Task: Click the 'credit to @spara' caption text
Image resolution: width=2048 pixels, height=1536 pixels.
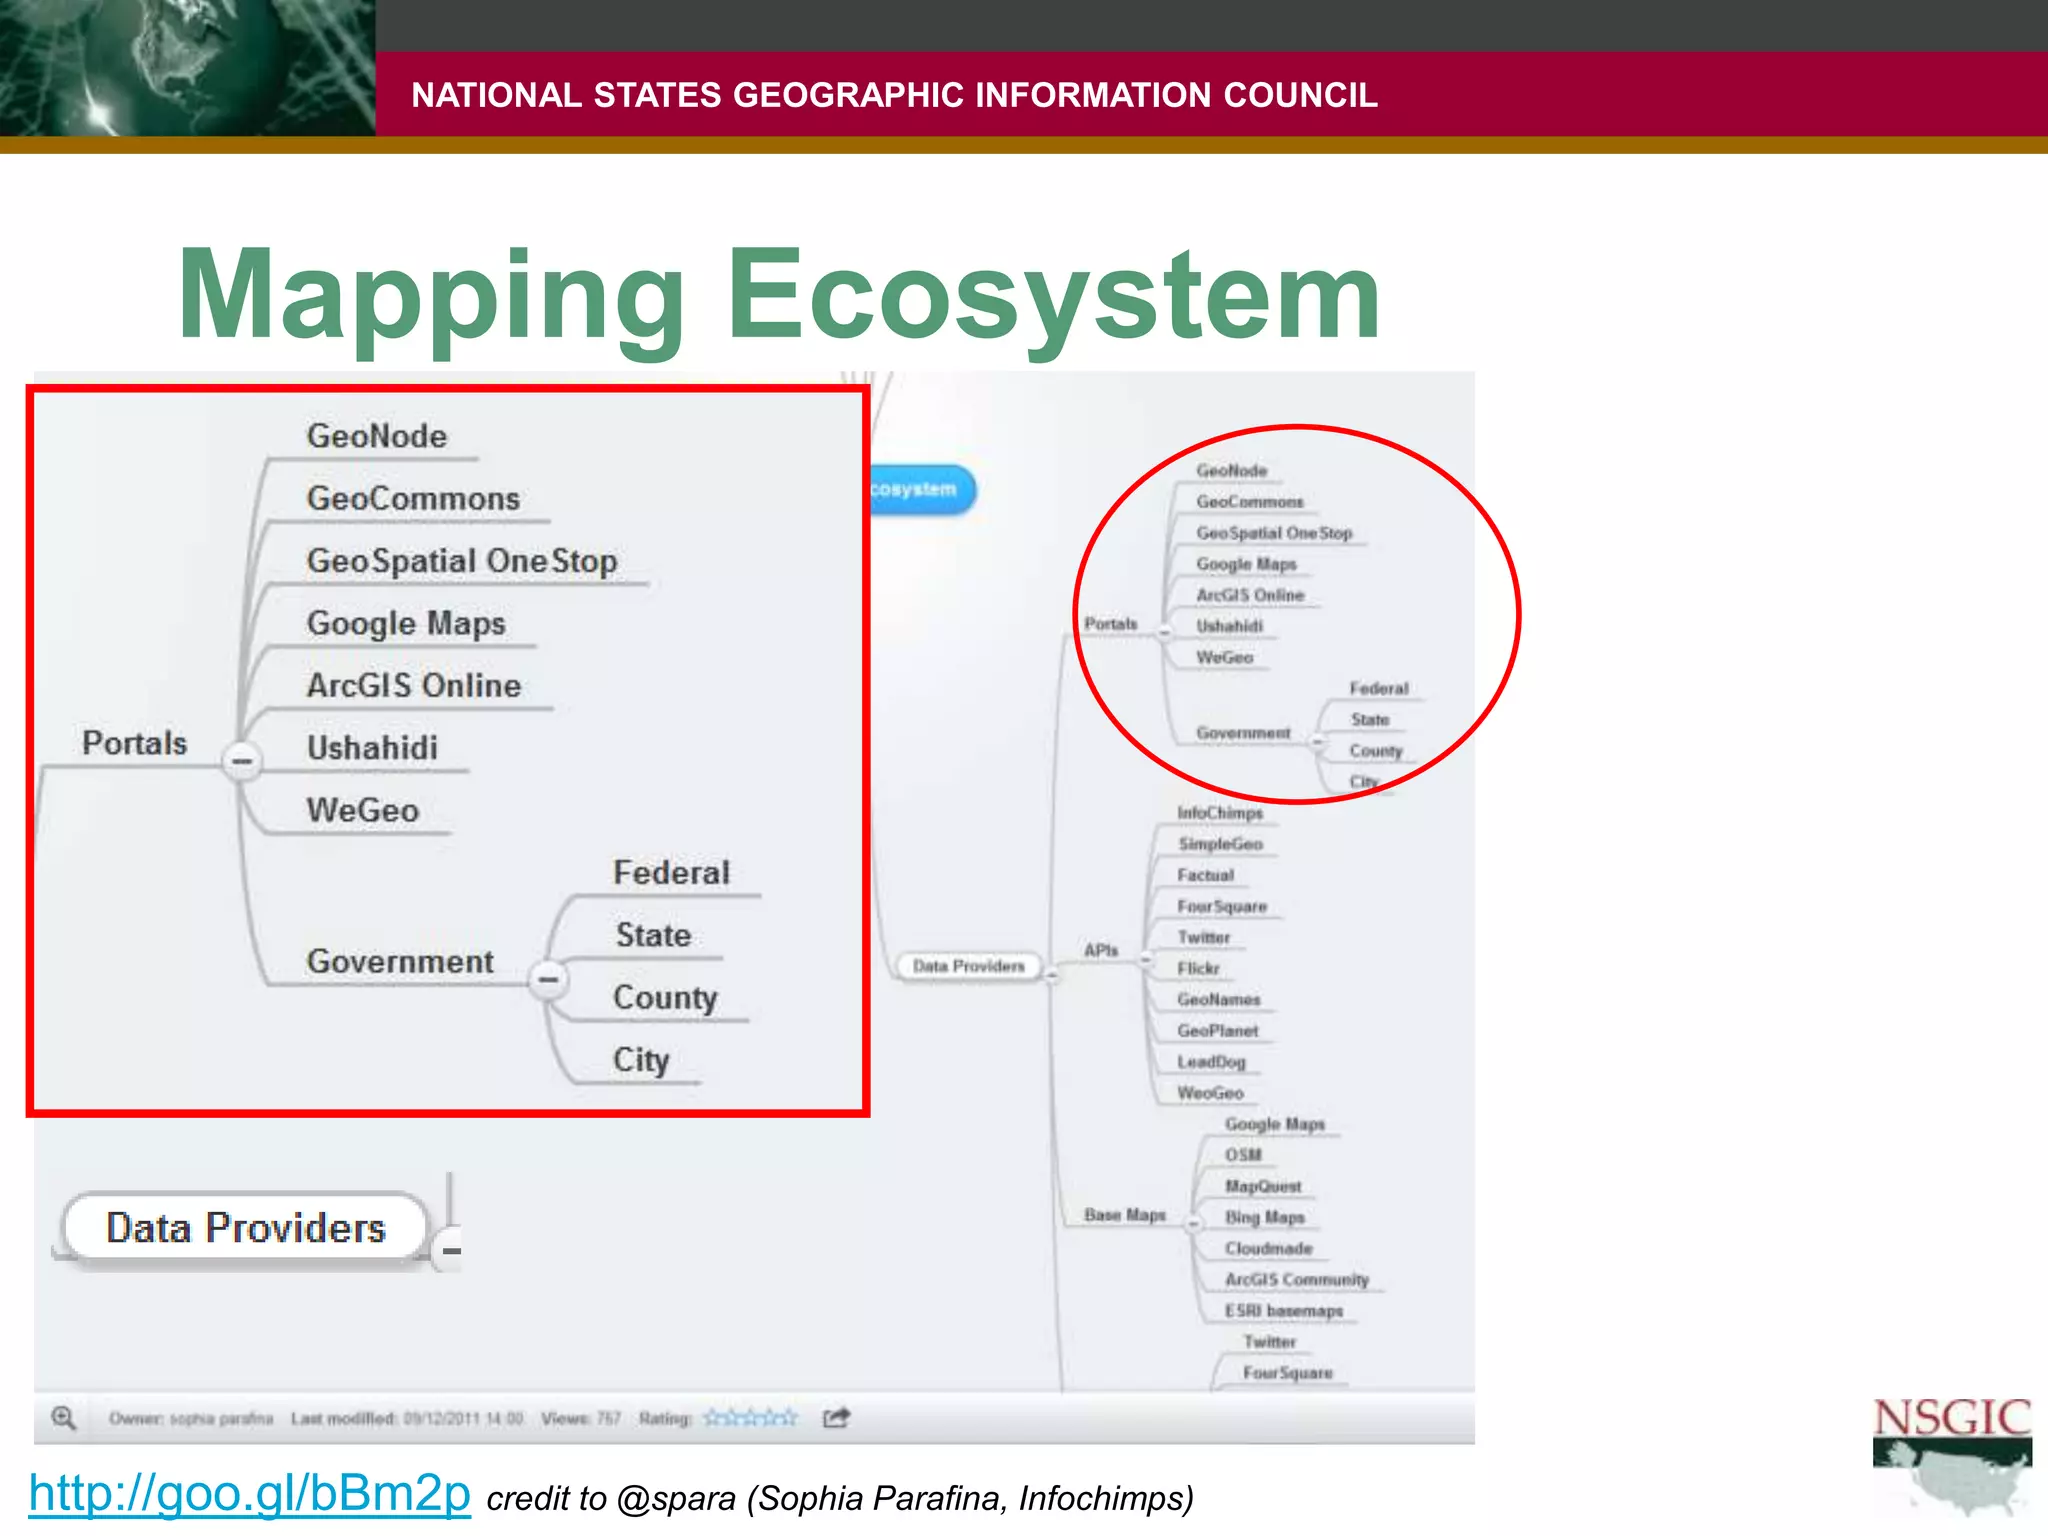Action: (x=840, y=1498)
